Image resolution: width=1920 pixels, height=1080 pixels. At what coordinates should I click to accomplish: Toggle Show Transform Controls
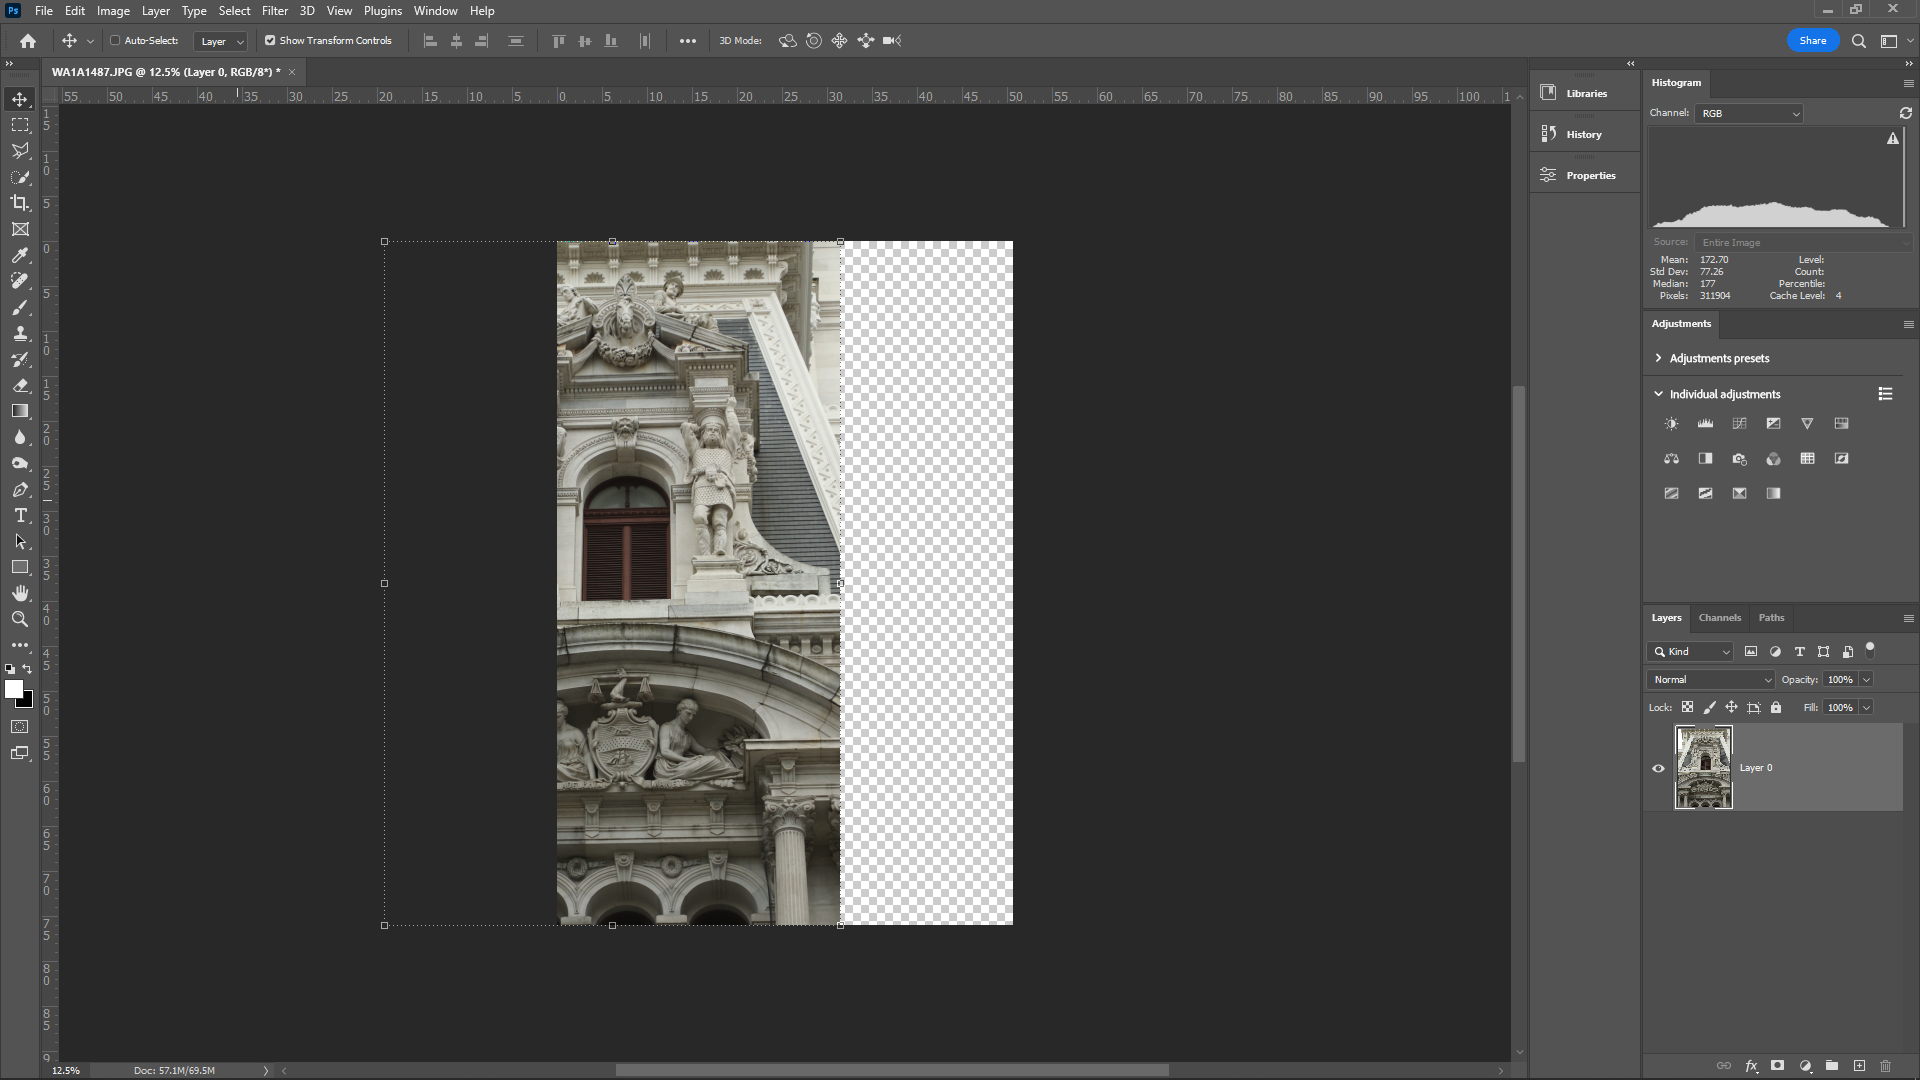(x=270, y=41)
